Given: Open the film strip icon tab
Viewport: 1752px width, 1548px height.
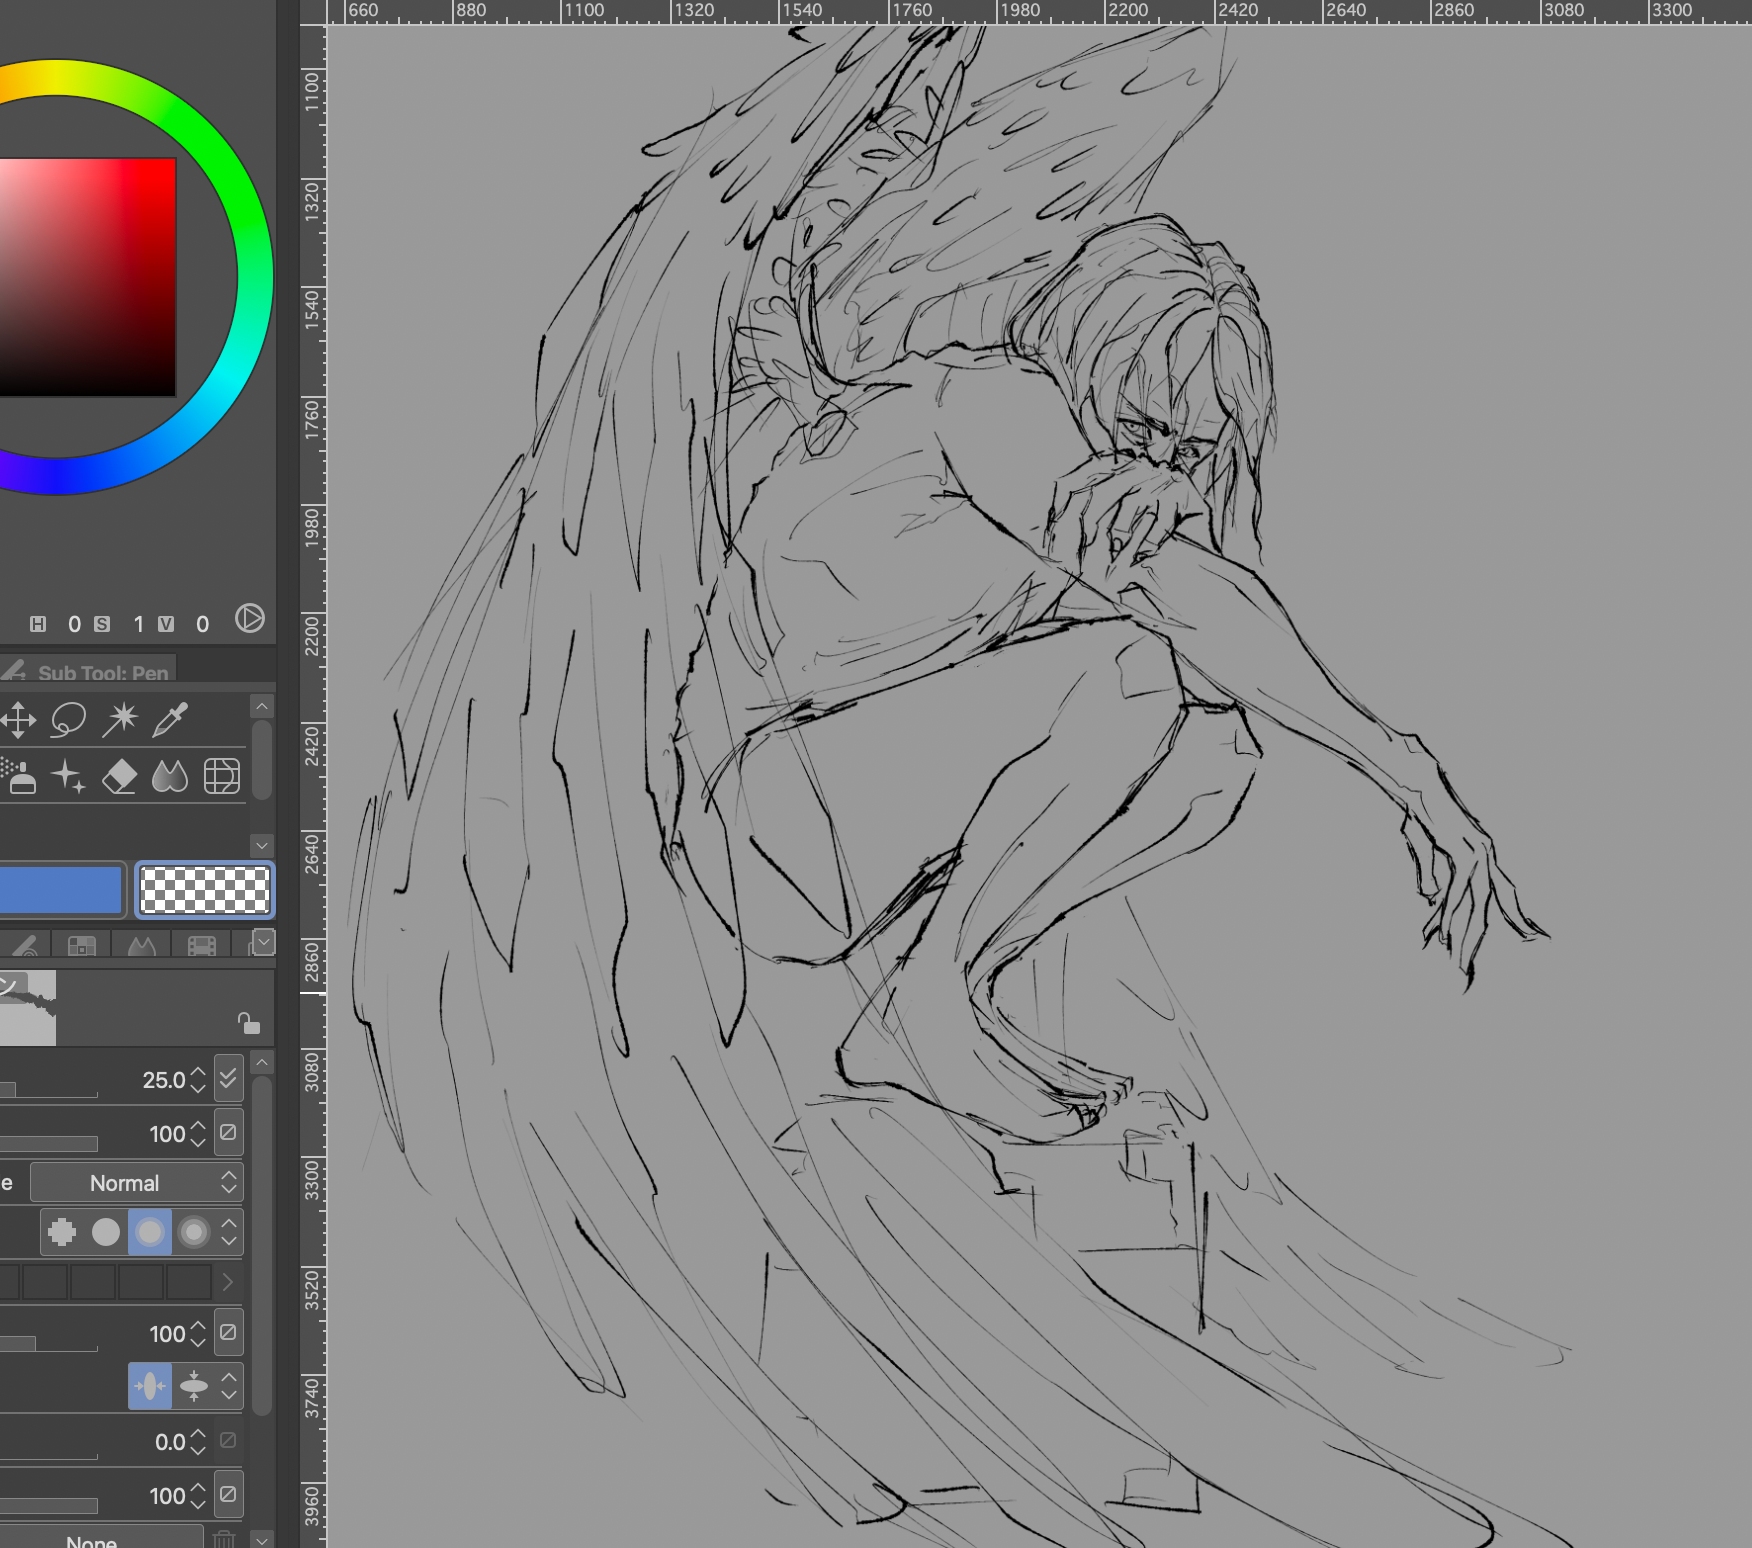Looking at the screenshot, I should point(202,945).
